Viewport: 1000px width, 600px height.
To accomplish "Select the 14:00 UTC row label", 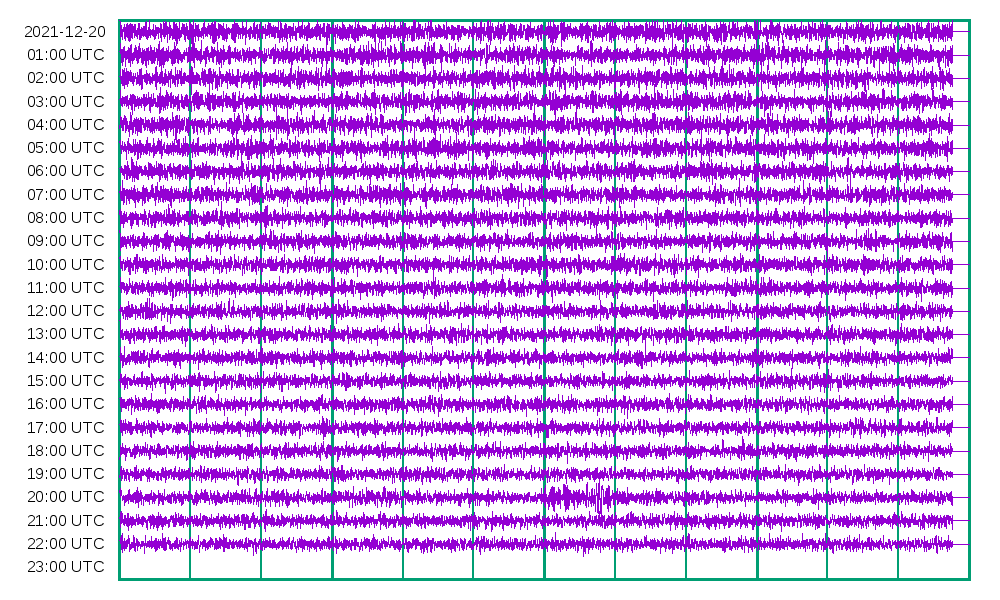I will (66, 357).
